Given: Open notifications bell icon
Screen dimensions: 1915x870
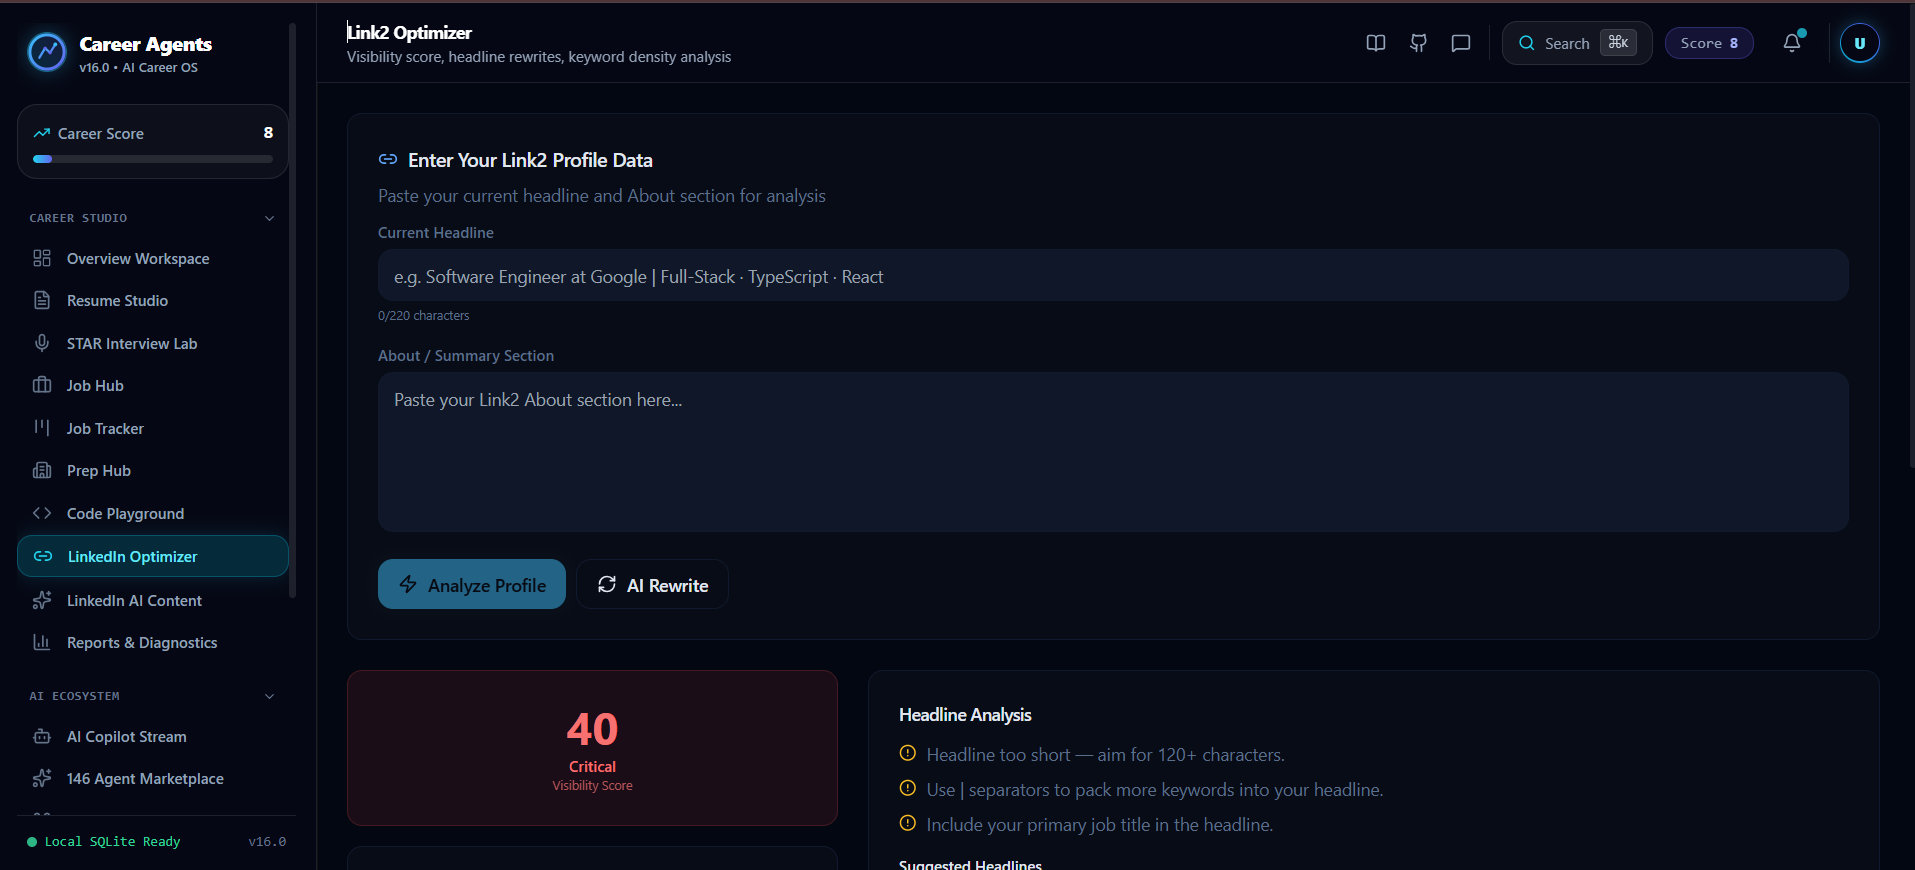Looking at the screenshot, I should [1792, 43].
